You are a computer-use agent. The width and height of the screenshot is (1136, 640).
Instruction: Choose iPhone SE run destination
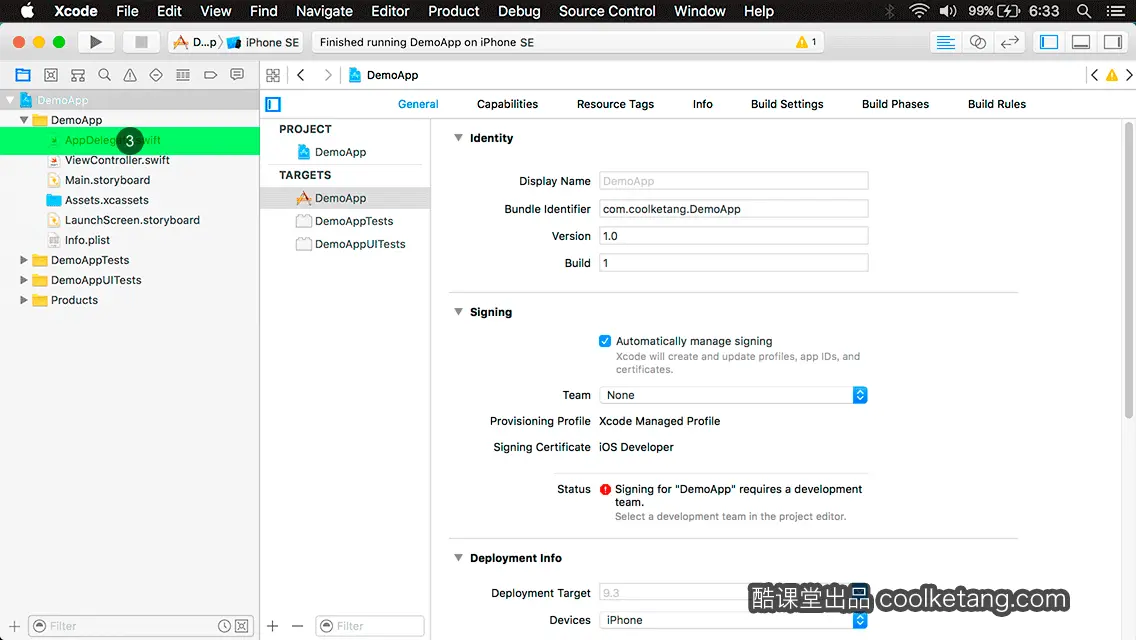264,42
